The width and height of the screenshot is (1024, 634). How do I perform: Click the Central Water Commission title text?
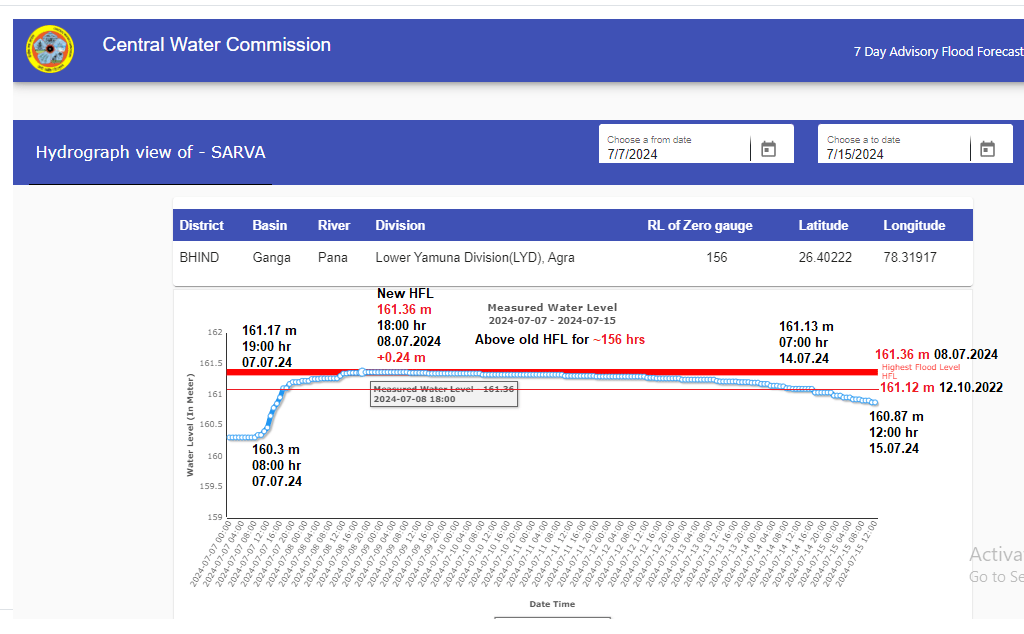coord(216,45)
